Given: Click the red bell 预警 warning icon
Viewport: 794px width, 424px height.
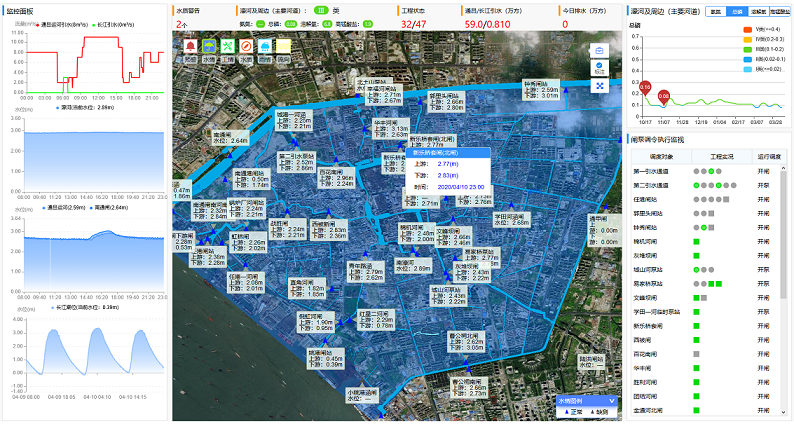Looking at the screenshot, I should 190,47.
